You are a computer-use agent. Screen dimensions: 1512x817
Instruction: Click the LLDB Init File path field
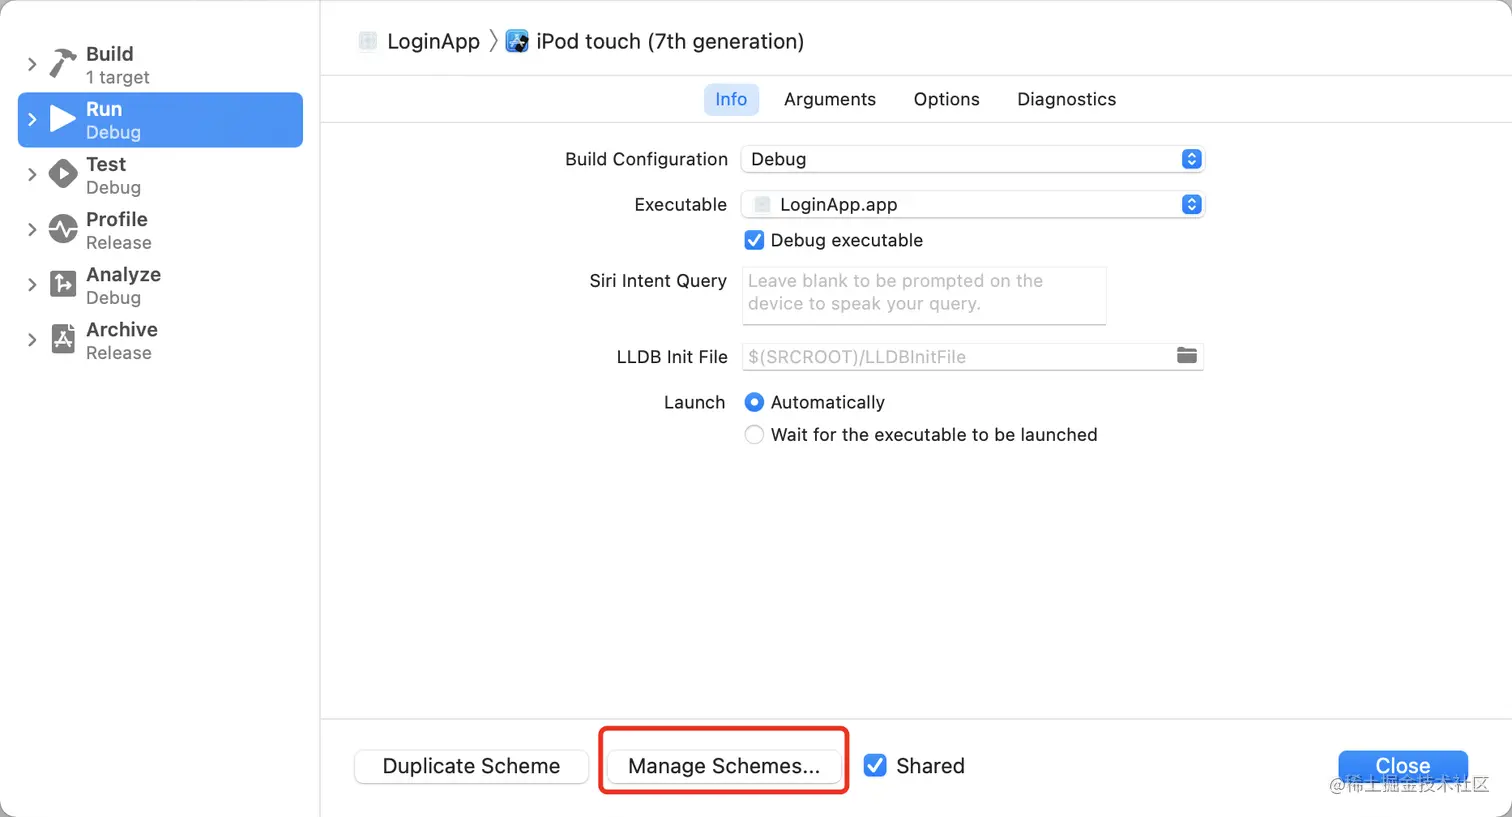click(x=972, y=357)
